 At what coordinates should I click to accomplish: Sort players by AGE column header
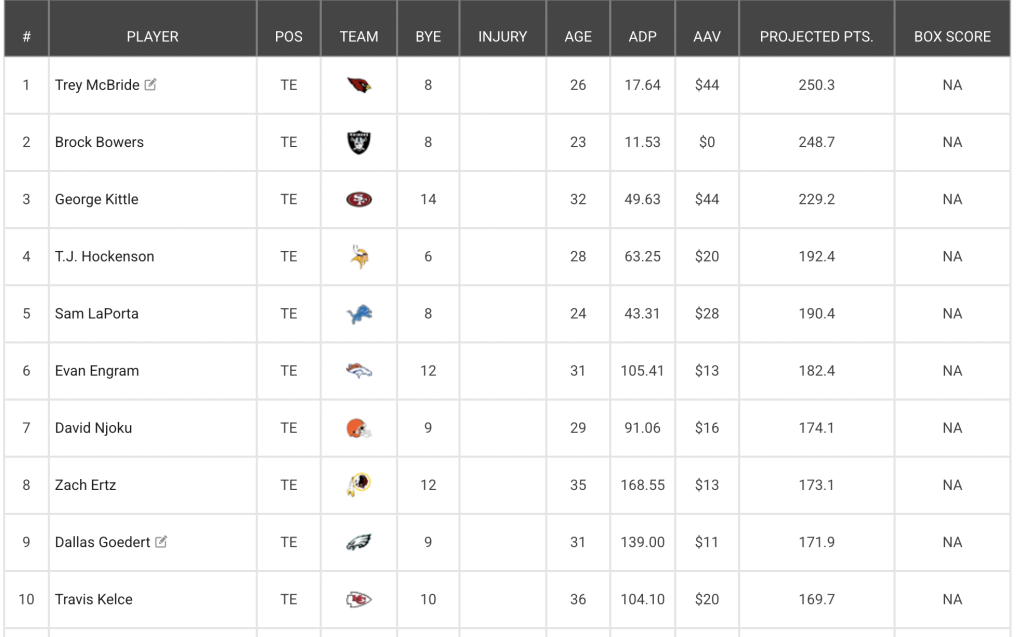[x=578, y=37]
